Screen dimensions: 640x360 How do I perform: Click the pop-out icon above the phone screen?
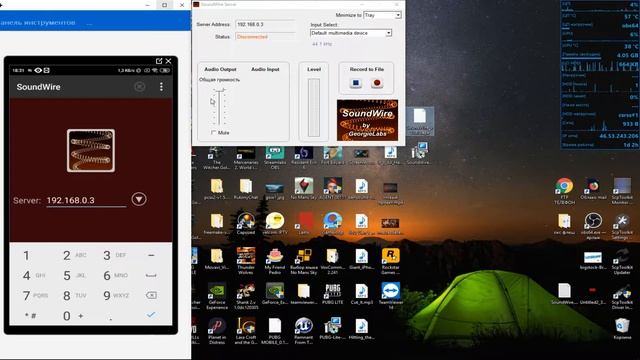coord(159,61)
